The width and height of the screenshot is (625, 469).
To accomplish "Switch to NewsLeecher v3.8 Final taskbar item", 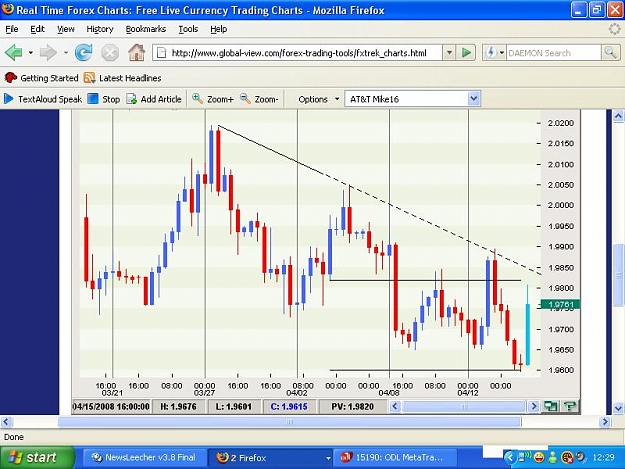I will (x=144, y=457).
